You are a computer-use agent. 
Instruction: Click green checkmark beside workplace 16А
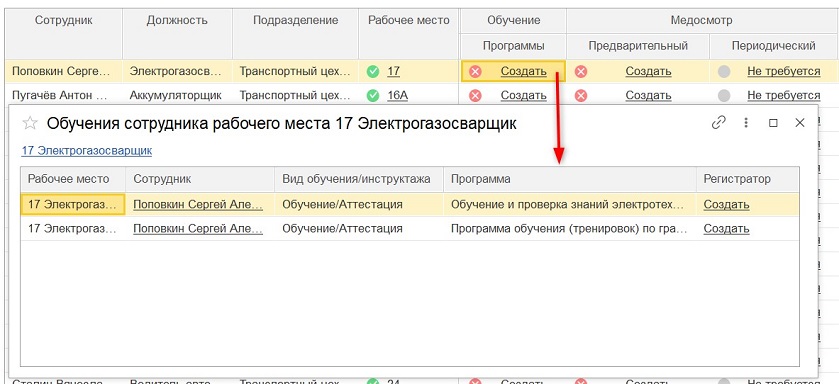(x=373, y=95)
